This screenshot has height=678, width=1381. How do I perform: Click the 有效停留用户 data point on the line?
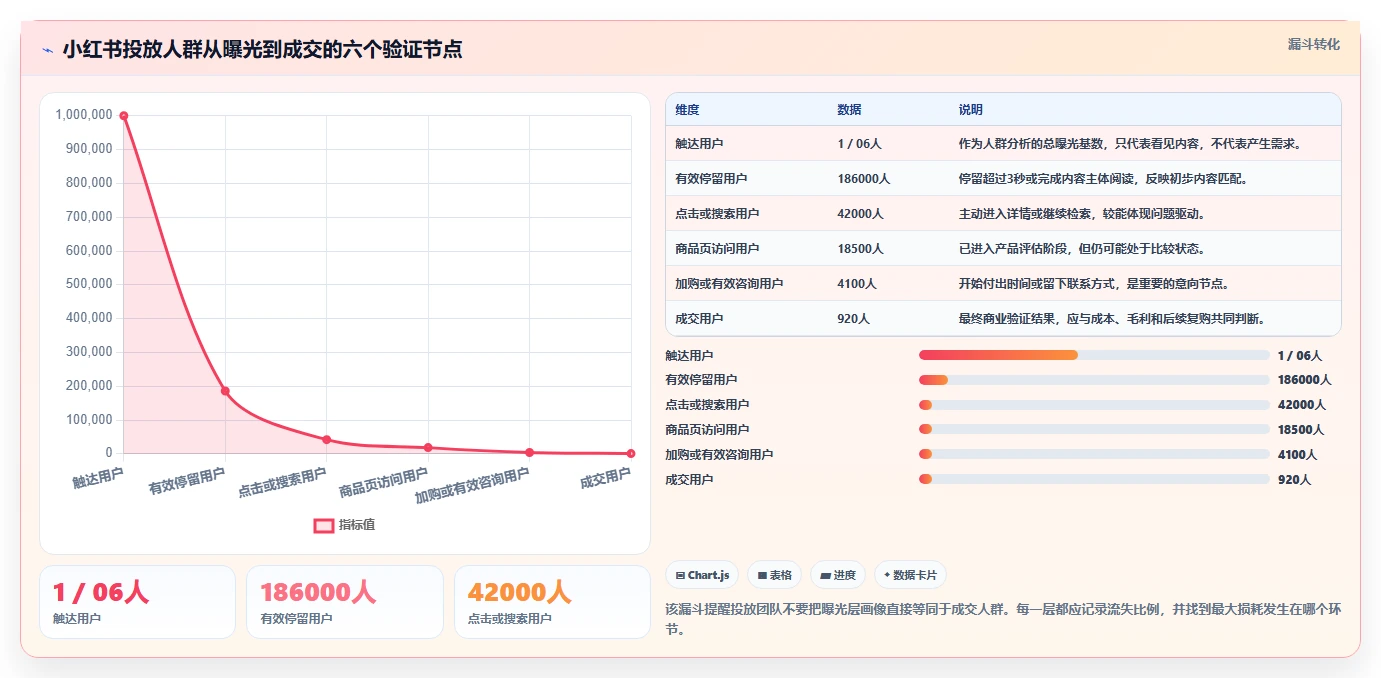(x=225, y=391)
